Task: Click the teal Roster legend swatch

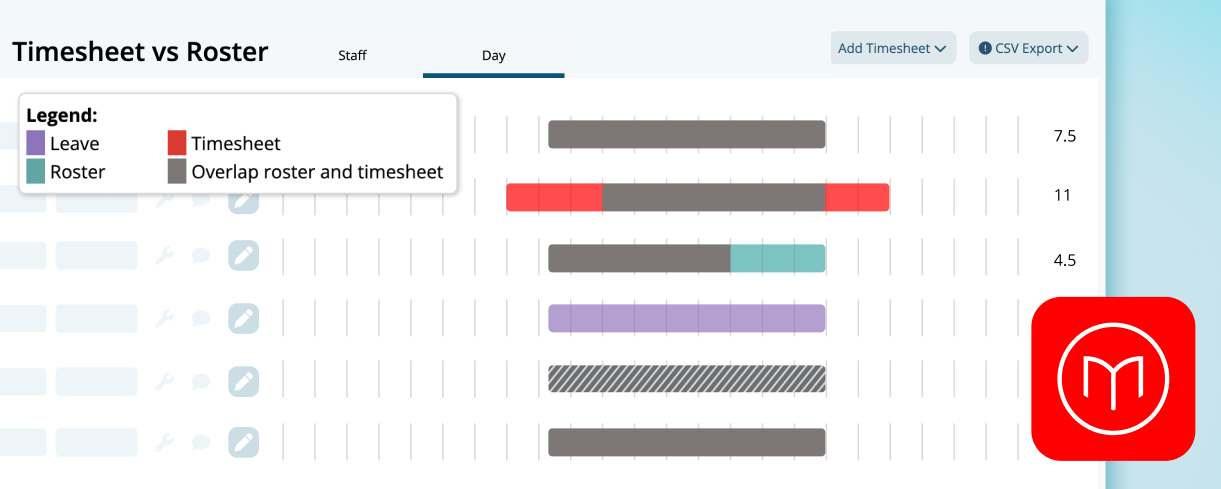Action: click(x=36, y=171)
